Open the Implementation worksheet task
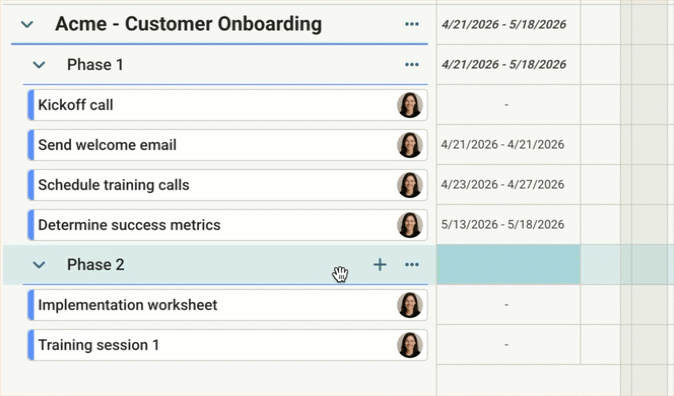The height and width of the screenshot is (396, 674). click(228, 305)
